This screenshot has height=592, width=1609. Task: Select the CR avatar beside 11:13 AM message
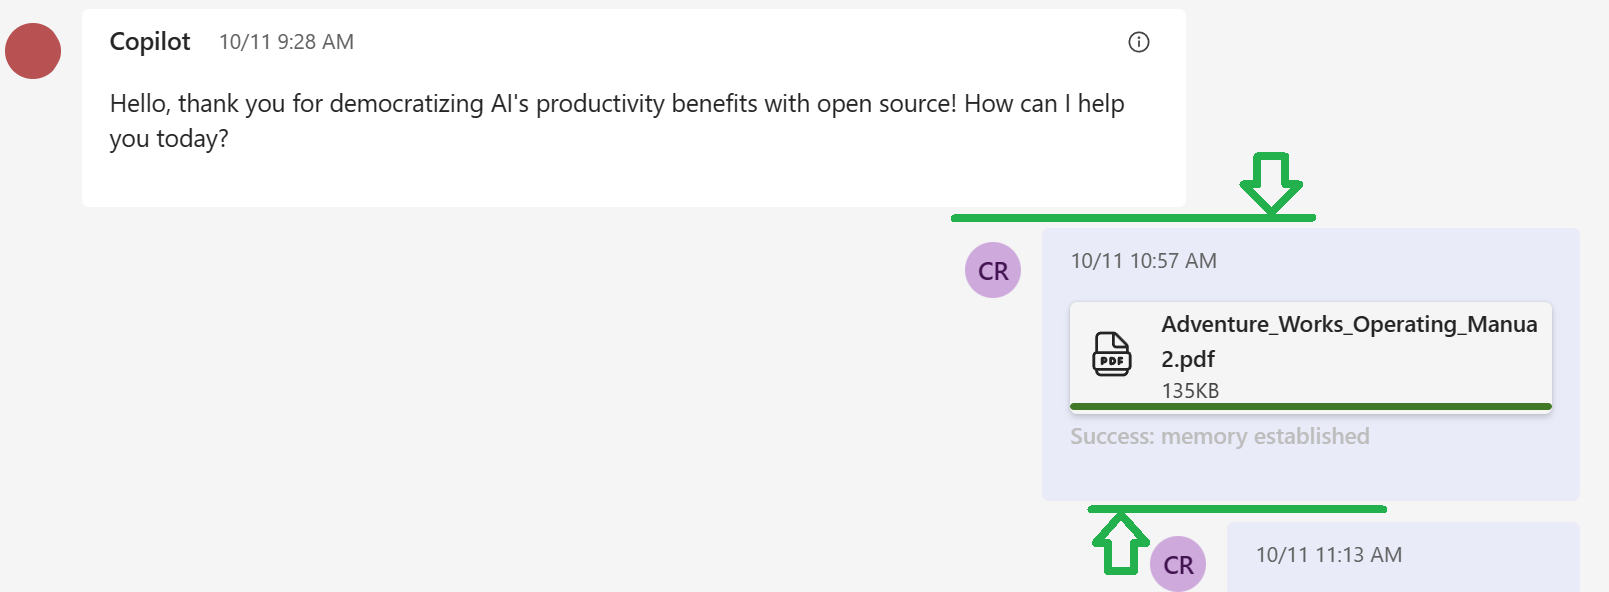[1178, 564]
